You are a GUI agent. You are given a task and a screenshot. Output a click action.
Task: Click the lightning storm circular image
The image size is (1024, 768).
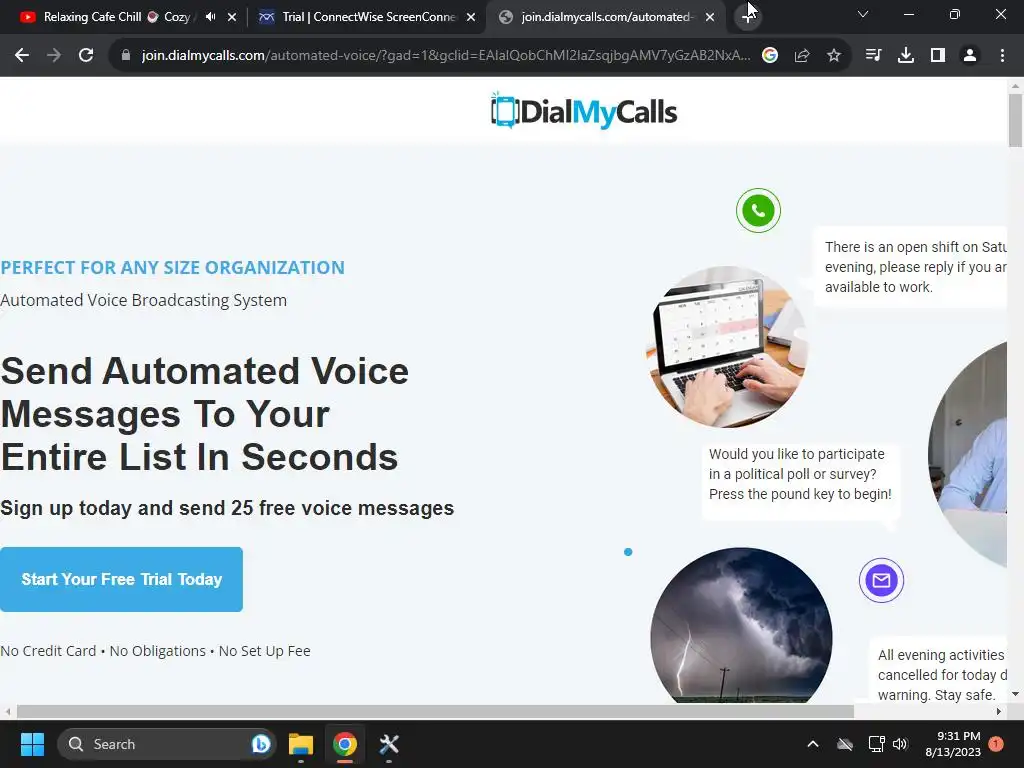pos(741,625)
